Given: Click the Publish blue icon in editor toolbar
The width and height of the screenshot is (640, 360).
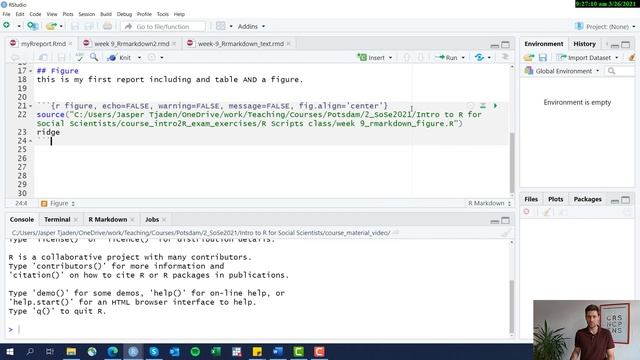Looking at the screenshot, I should [x=479, y=58].
